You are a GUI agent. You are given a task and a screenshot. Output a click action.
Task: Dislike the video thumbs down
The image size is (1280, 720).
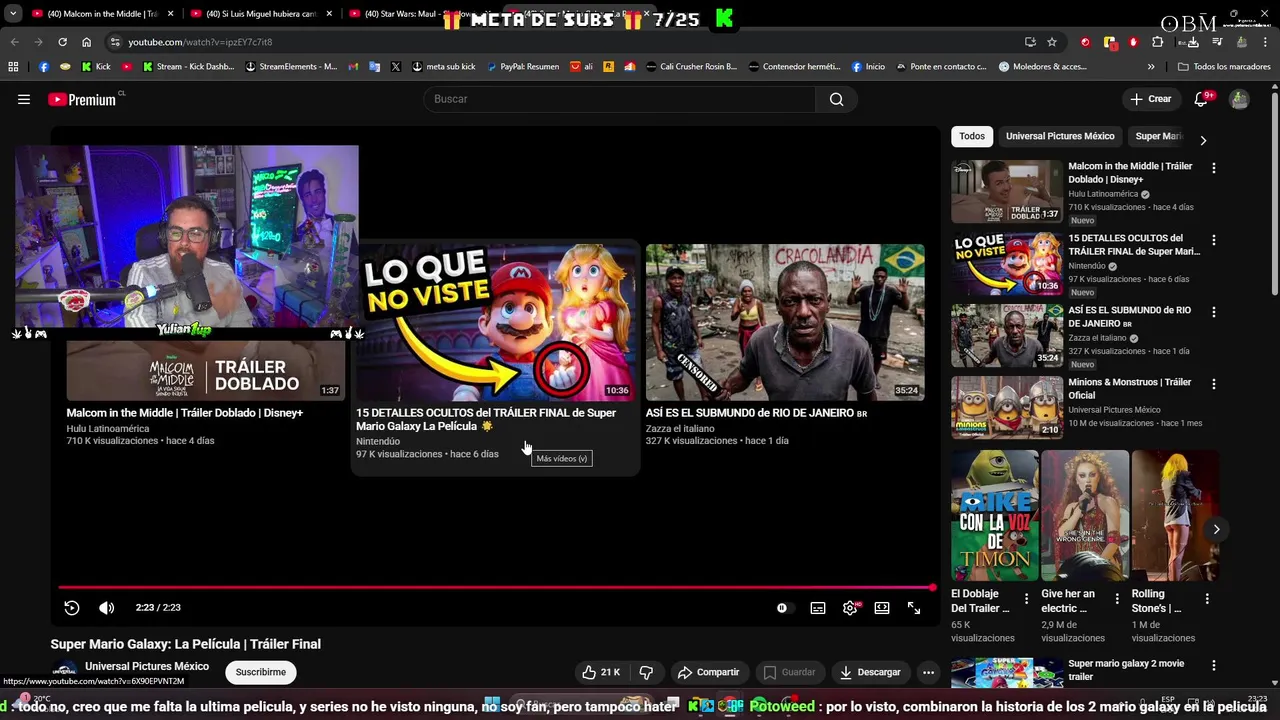646,672
